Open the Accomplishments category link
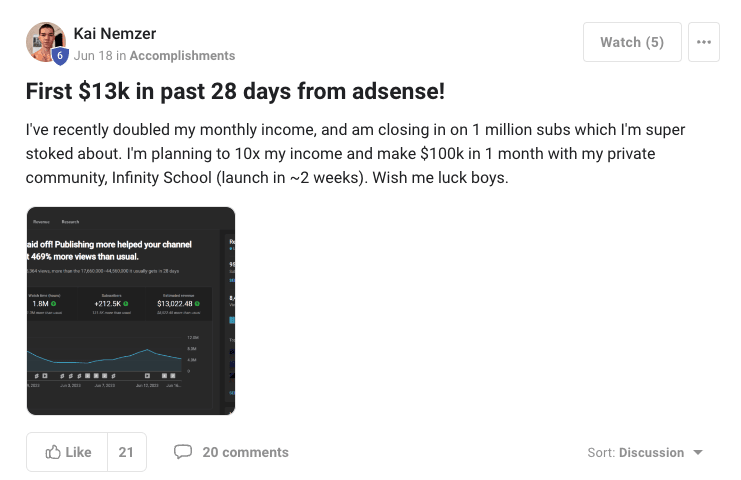Screen dimensions: 741x480 tap(182, 56)
